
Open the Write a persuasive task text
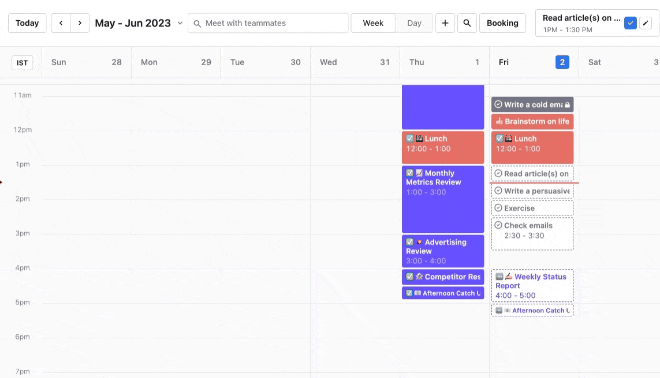click(537, 191)
